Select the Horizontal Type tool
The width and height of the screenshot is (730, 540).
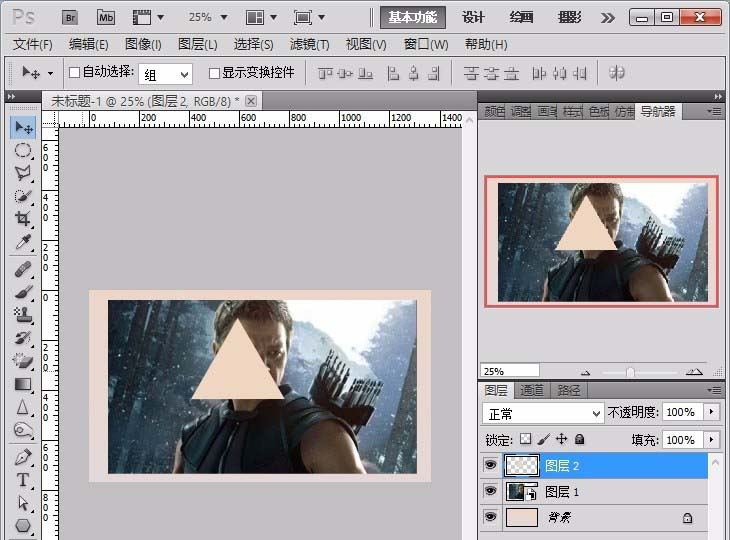[22, 480]
